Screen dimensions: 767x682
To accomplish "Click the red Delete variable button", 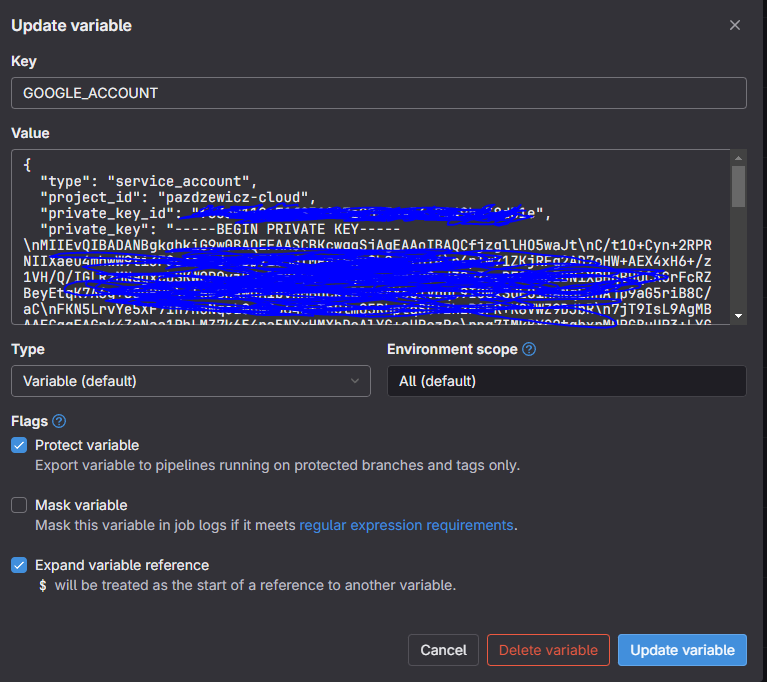I will pos(548,650).
